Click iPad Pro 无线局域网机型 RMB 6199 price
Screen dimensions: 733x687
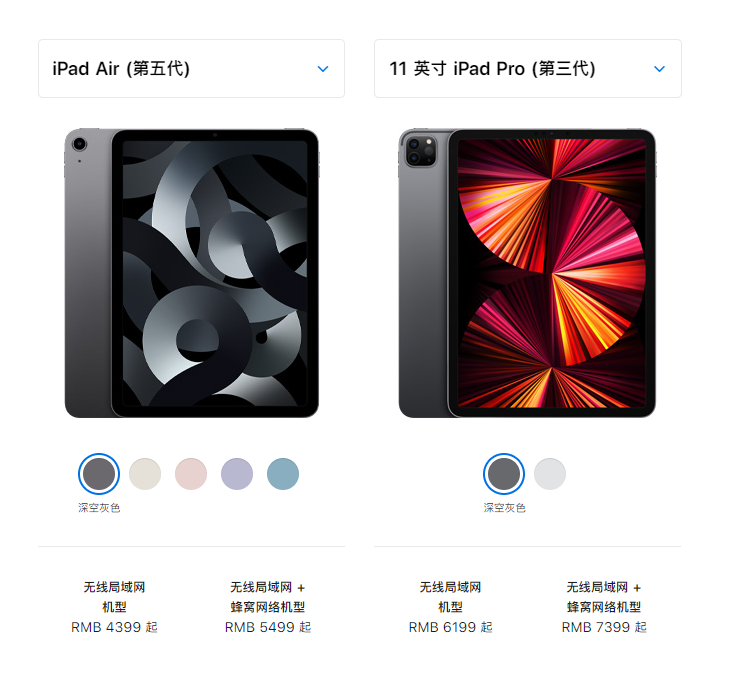point(451,627)
